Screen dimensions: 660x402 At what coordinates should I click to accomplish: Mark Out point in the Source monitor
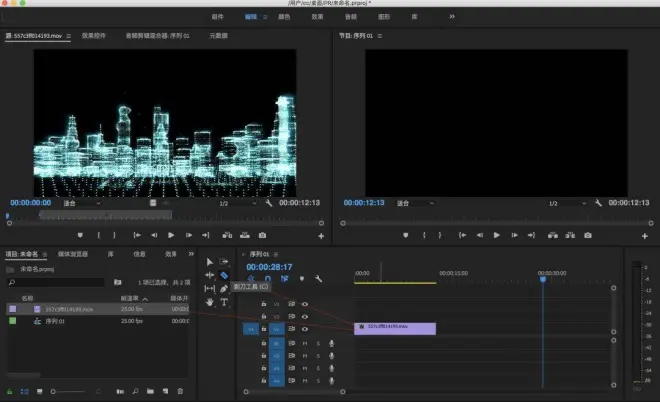coord(114,235)
